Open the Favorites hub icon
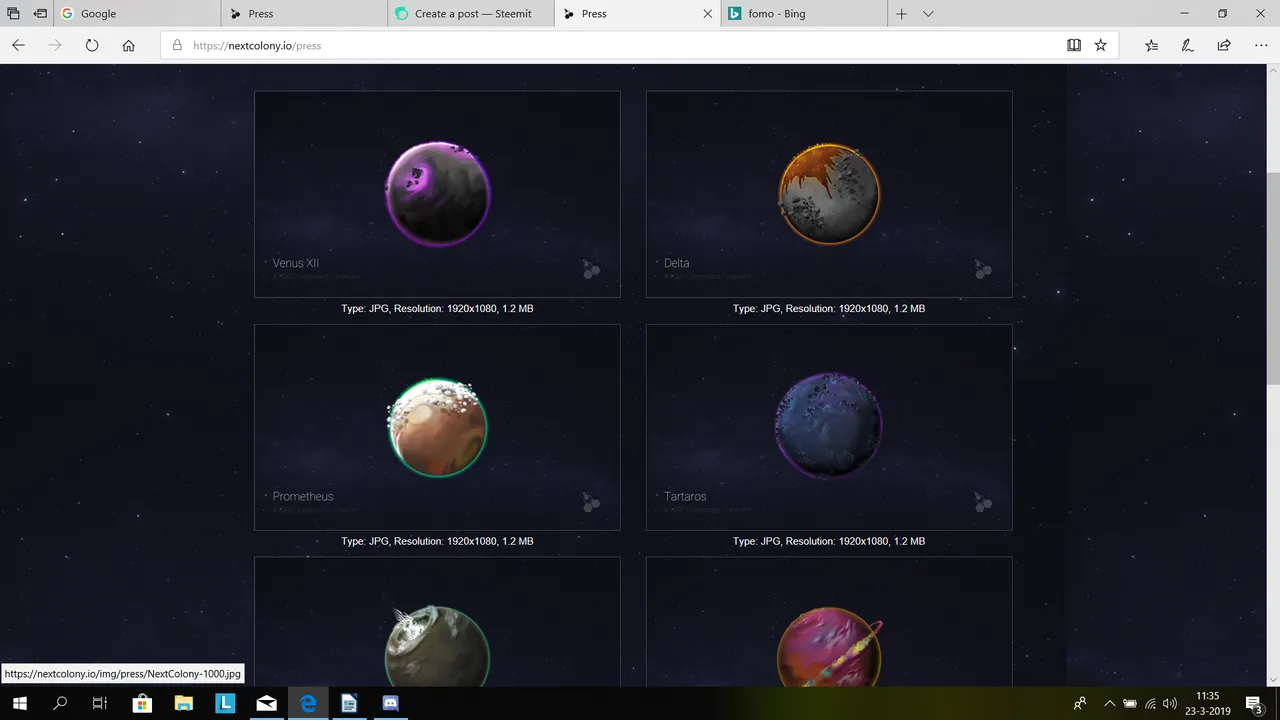1280x720 pixels. click(x=1152, y=45)
